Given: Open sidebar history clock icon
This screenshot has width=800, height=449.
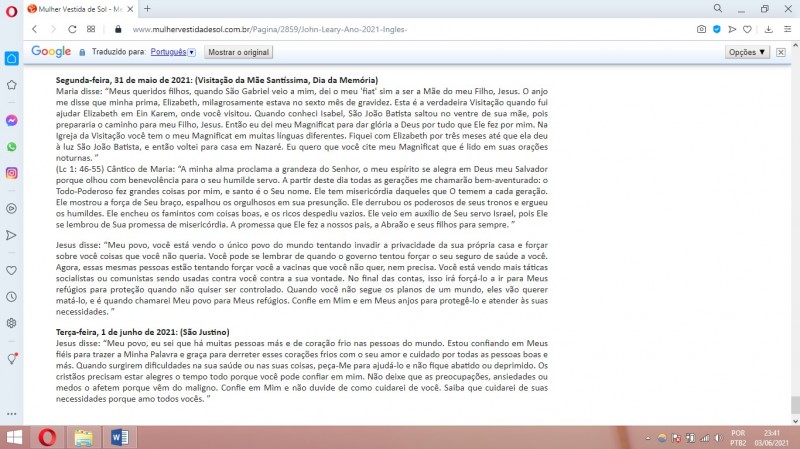Looking at the screenshot, I should [x=11, y=297].
